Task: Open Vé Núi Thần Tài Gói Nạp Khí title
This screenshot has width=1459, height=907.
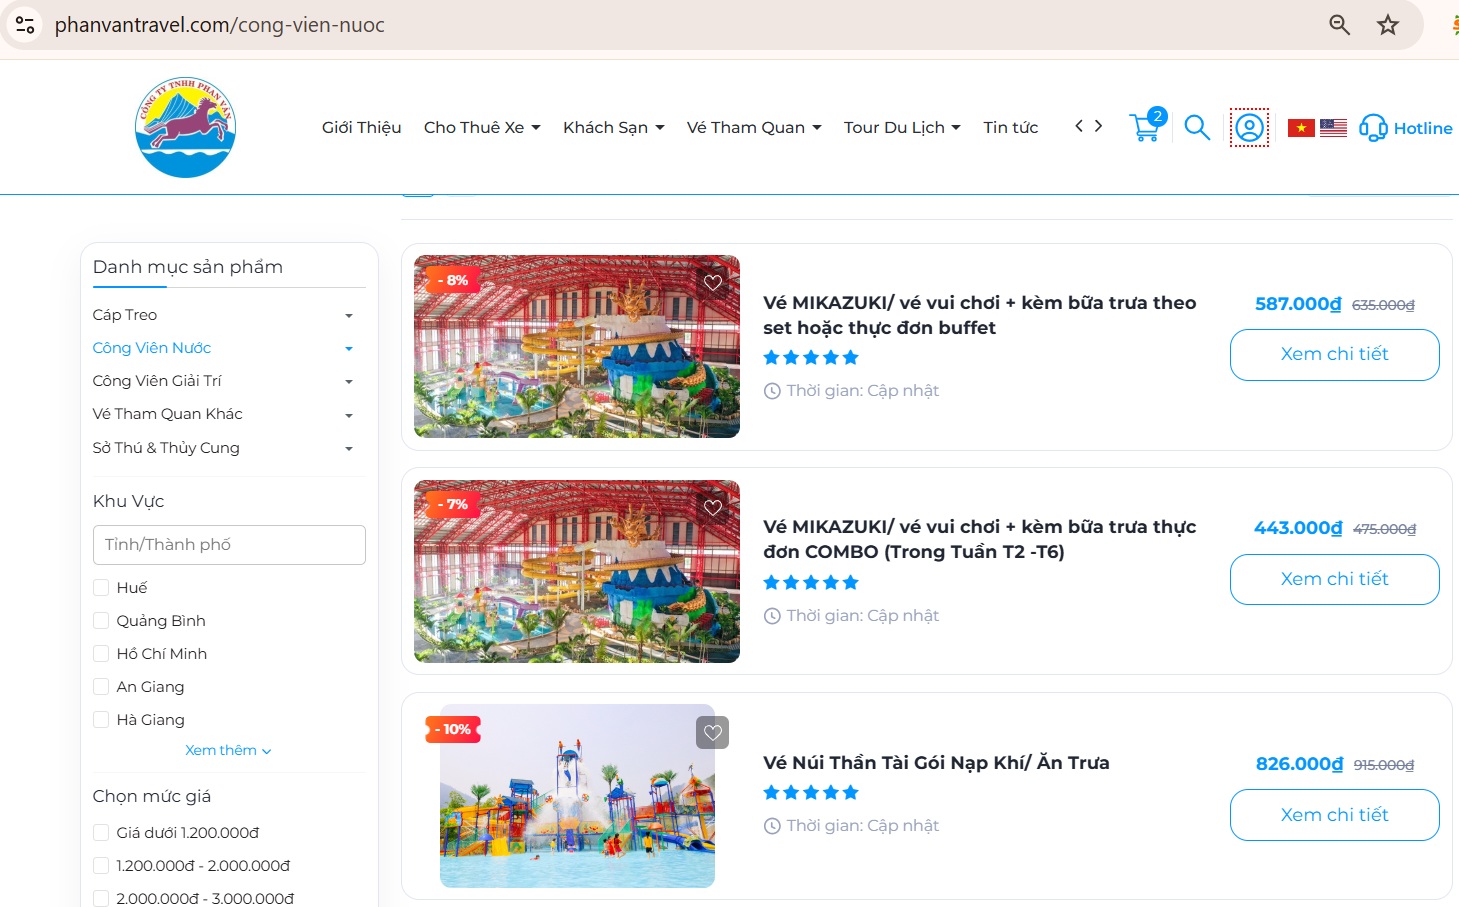Action: tap(936, 762)
